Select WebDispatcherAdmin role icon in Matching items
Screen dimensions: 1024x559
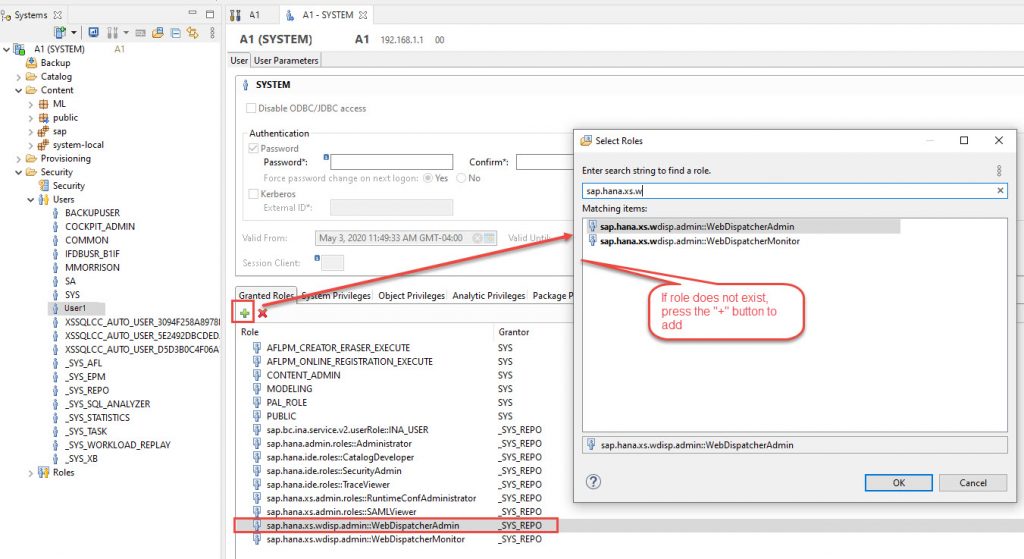coord(592,226)
